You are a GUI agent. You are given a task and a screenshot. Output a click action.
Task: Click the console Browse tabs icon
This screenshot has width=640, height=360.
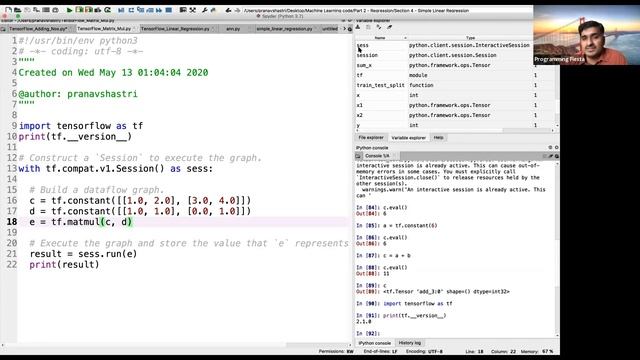(x=358, y=156)
